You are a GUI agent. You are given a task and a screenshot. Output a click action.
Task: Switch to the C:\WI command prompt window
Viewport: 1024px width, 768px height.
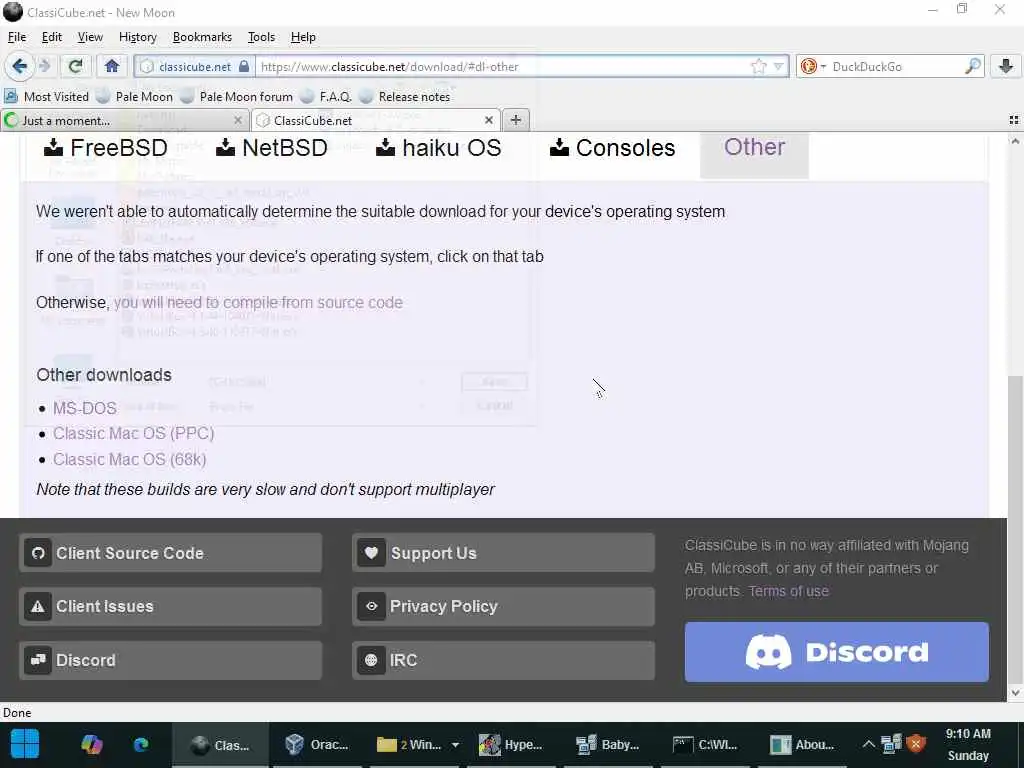(705, 744)
